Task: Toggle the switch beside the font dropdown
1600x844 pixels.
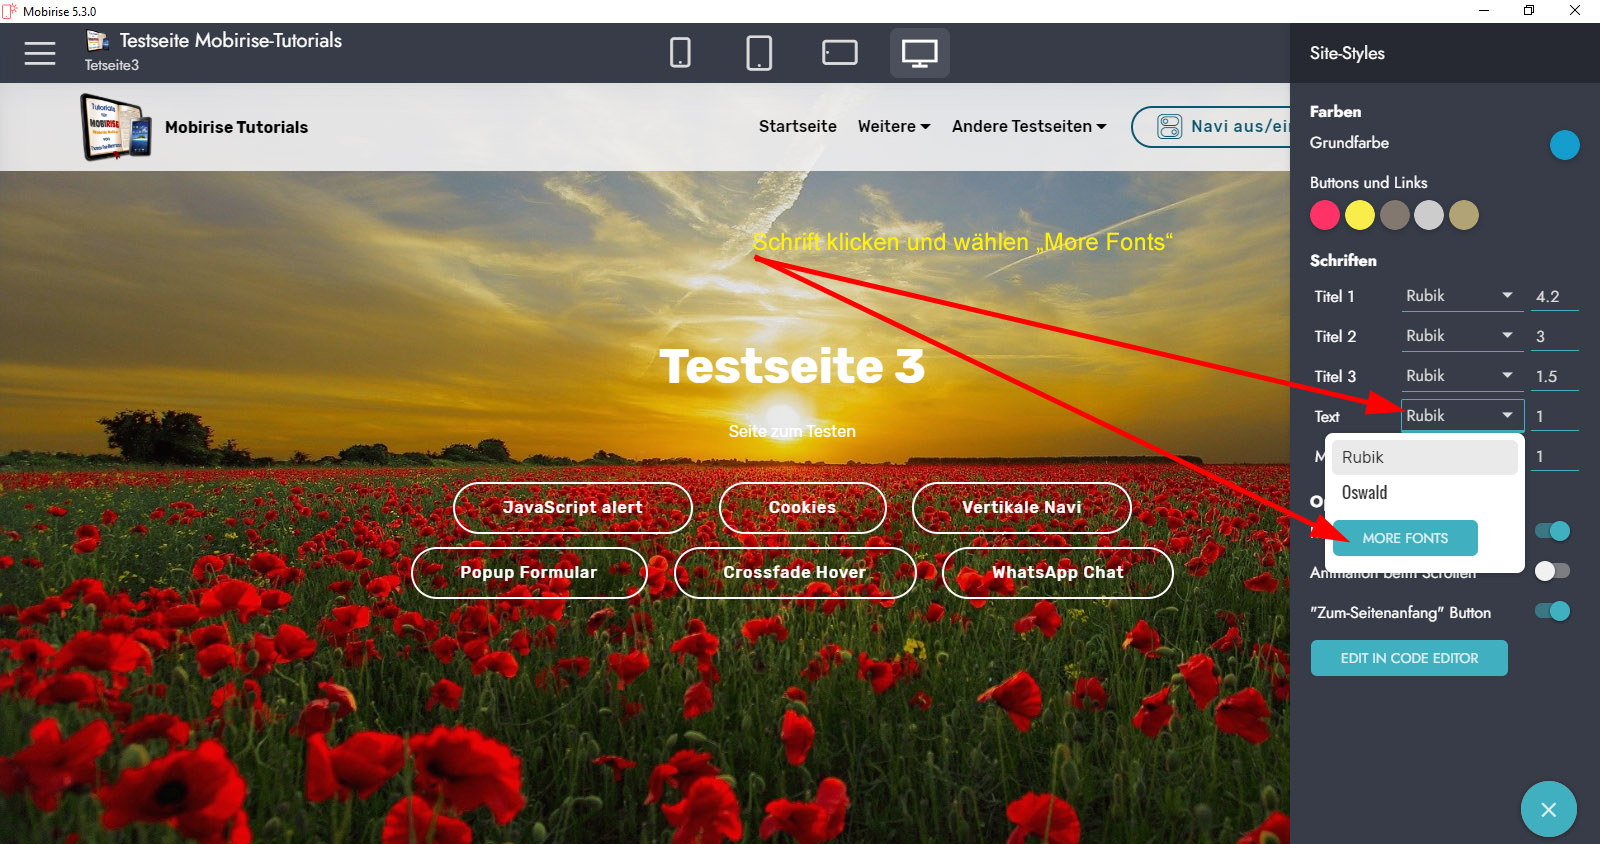Action: 1552,531
